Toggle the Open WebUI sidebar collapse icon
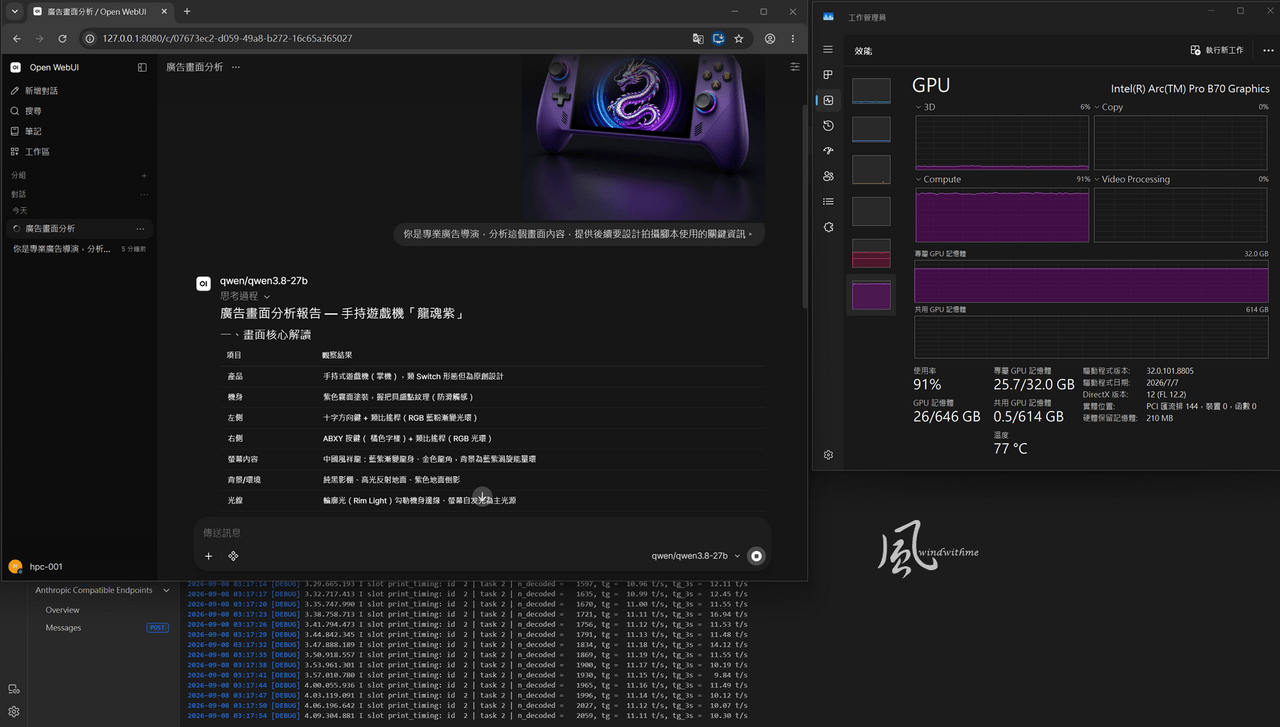1280x727 pixels. [142, 67]
